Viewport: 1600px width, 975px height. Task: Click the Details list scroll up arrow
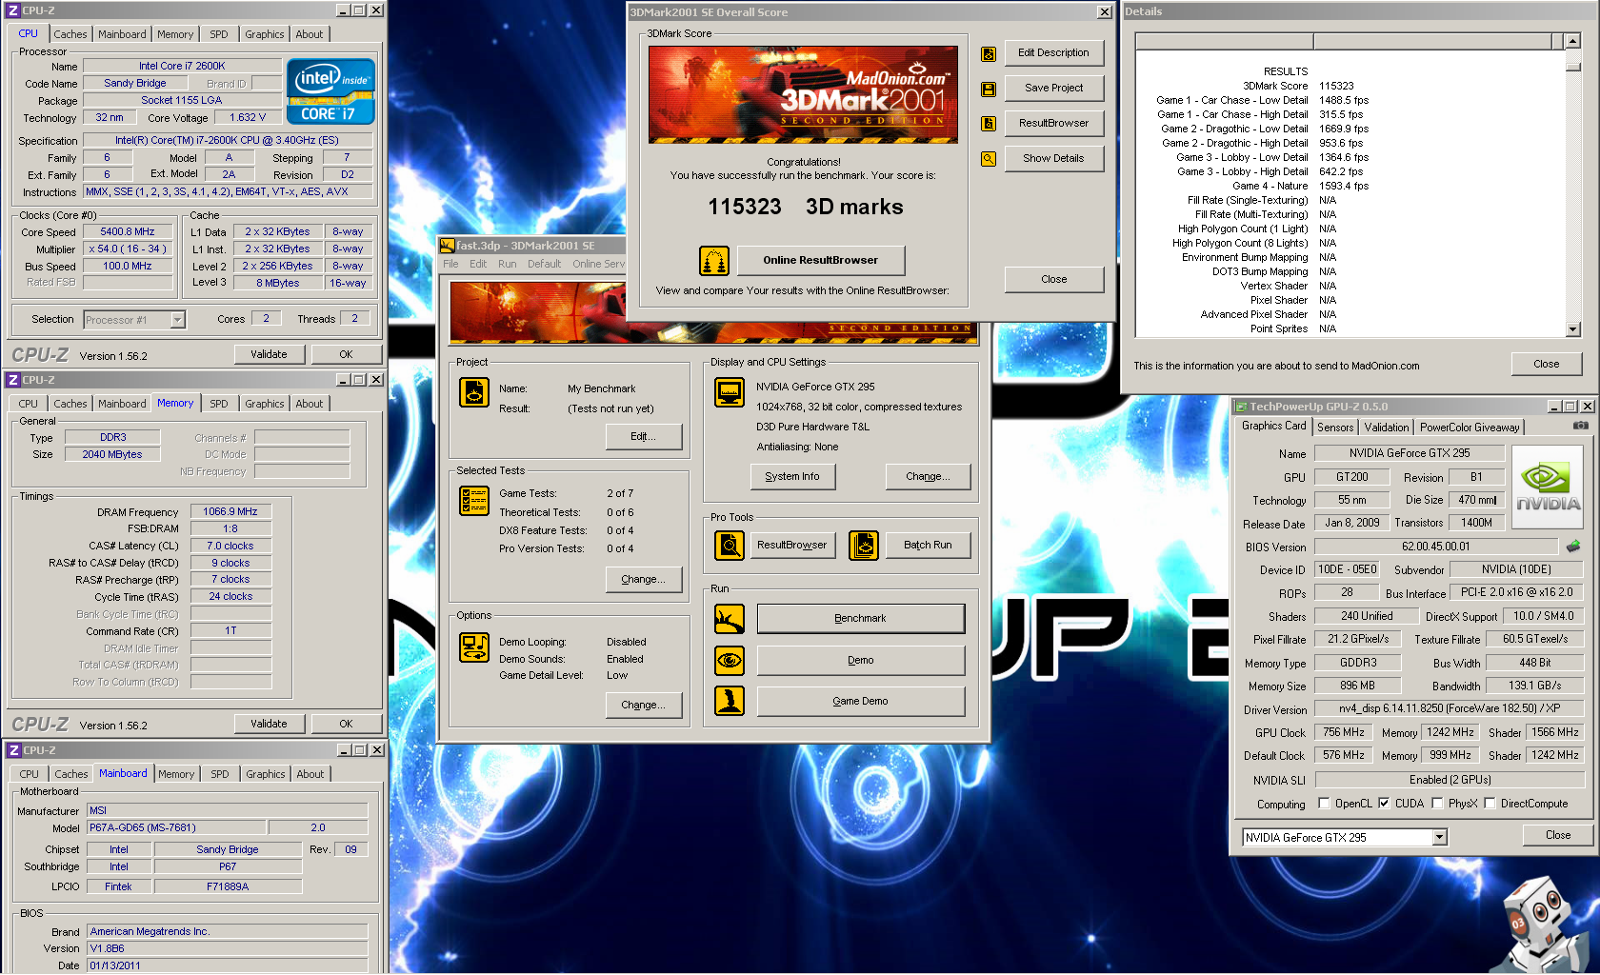[x=1573, y=41]
